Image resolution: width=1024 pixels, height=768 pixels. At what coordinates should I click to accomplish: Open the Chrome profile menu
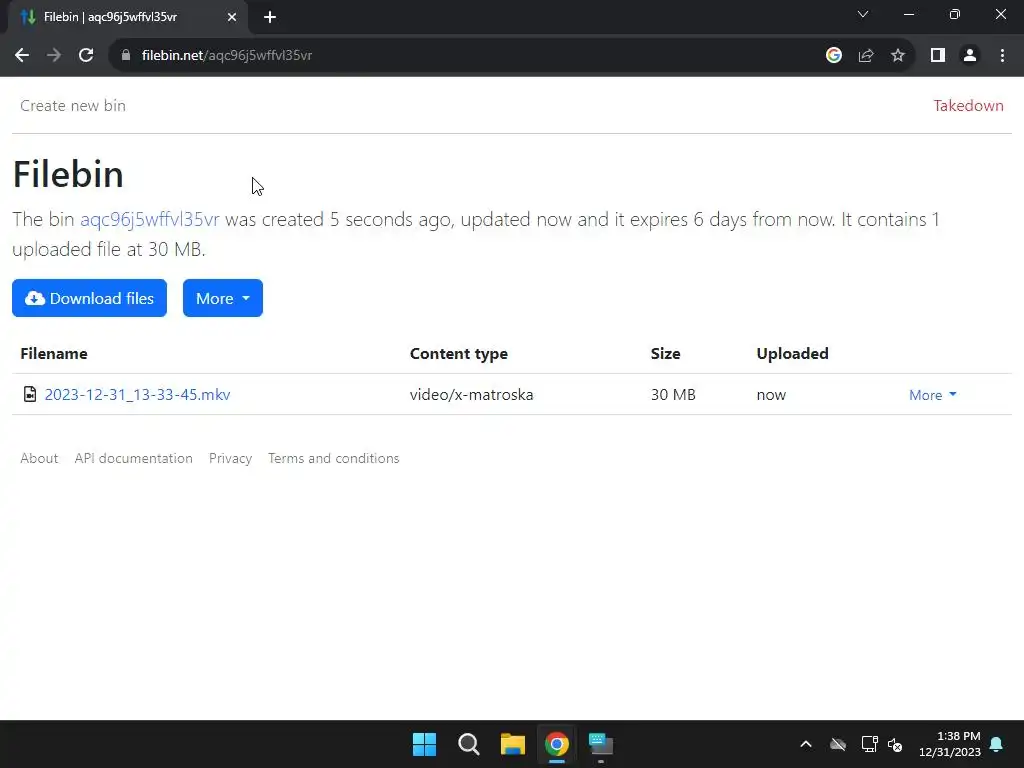pyautogui.click(x=970, y=56)
